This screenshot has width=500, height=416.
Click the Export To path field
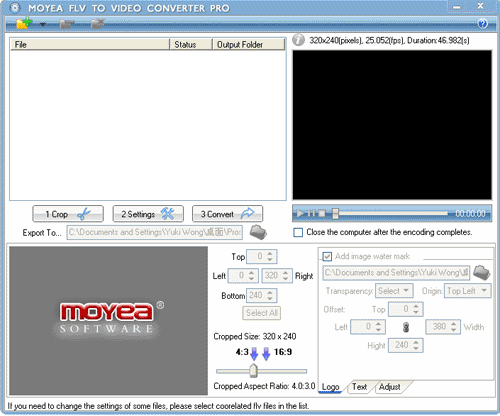(155, 232)
